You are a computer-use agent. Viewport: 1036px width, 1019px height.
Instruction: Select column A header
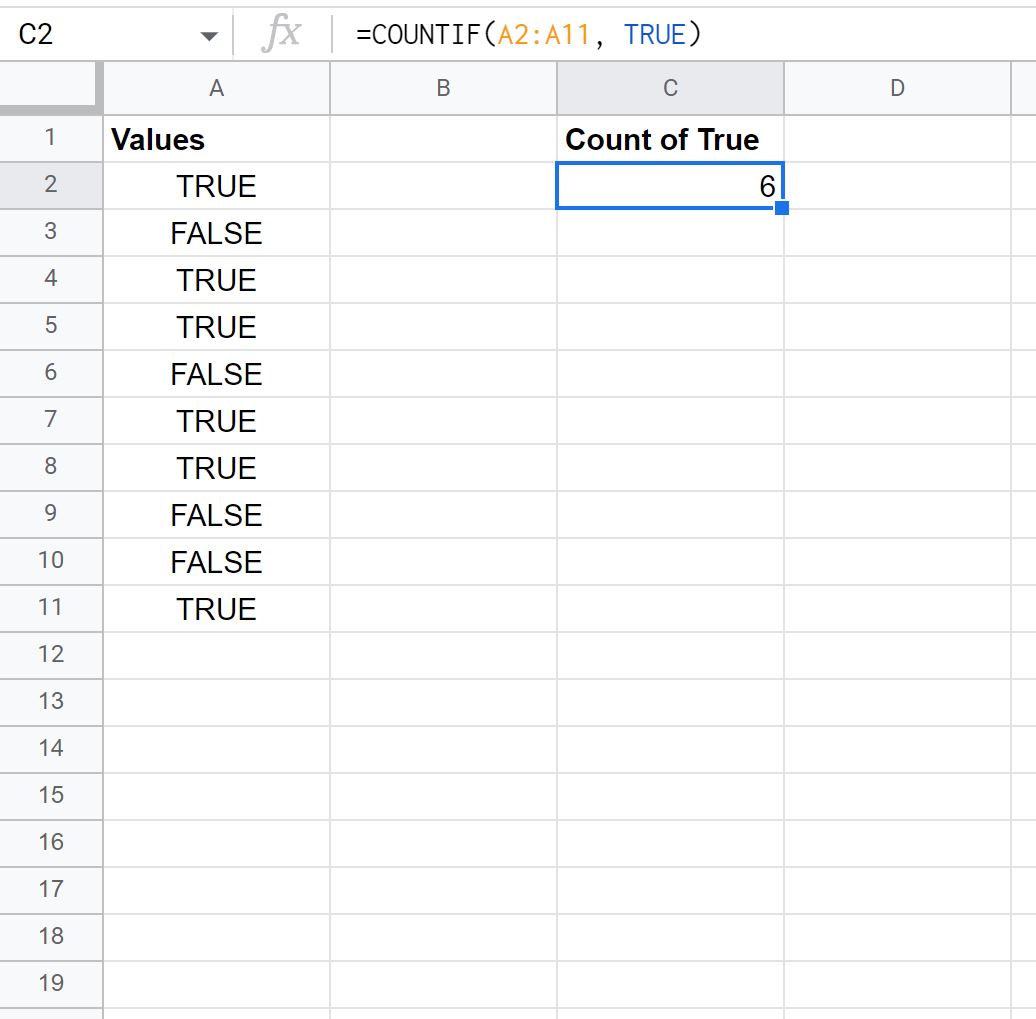[217, 88]
